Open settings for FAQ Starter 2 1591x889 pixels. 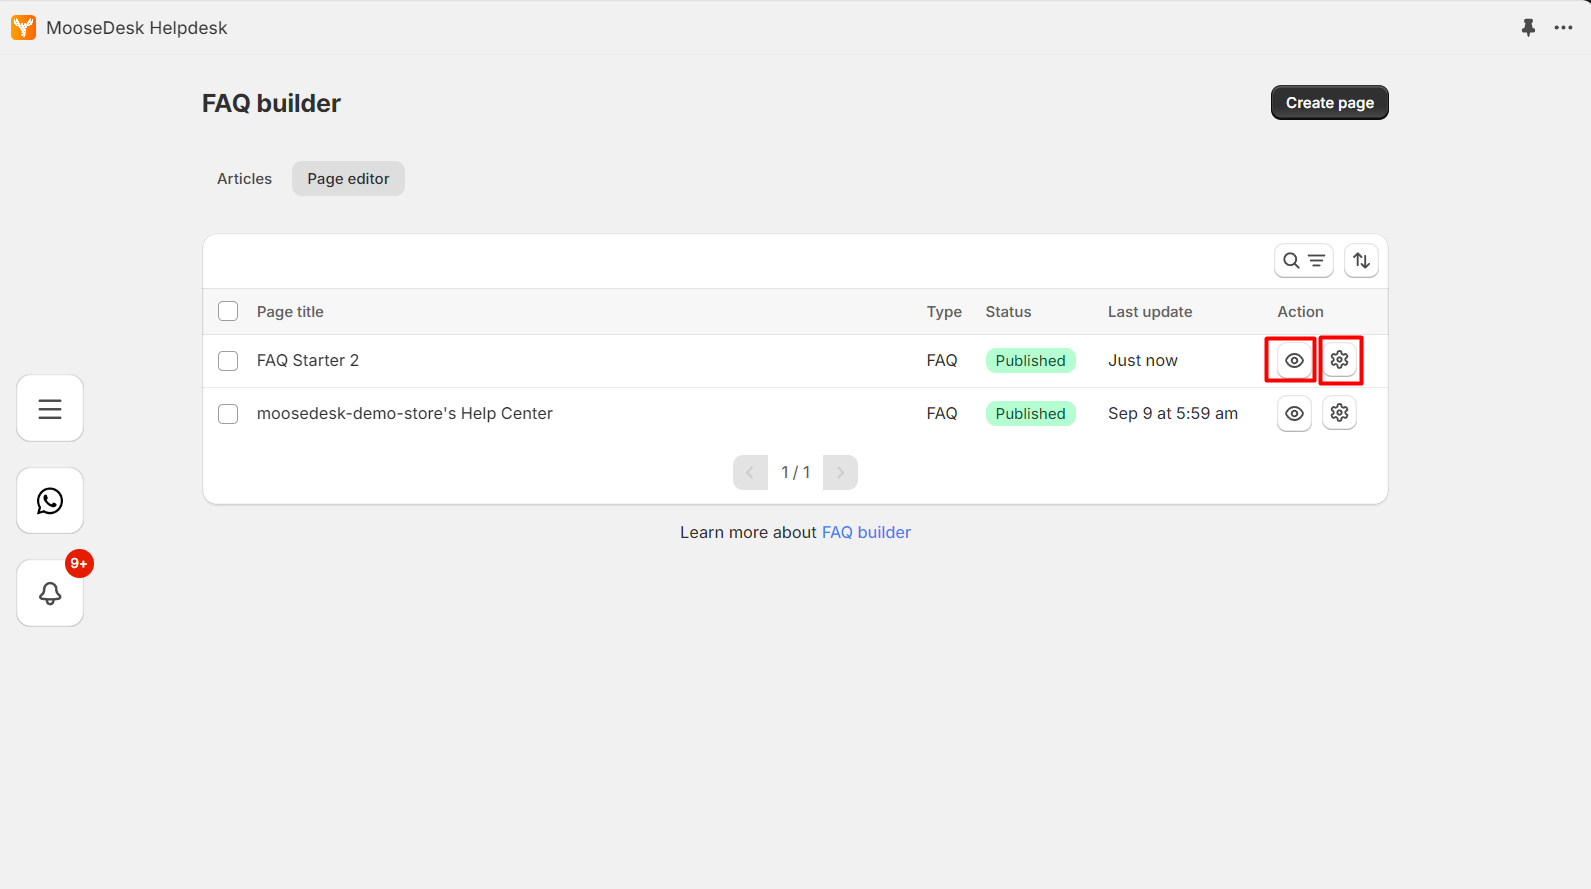pos(1340,360)
